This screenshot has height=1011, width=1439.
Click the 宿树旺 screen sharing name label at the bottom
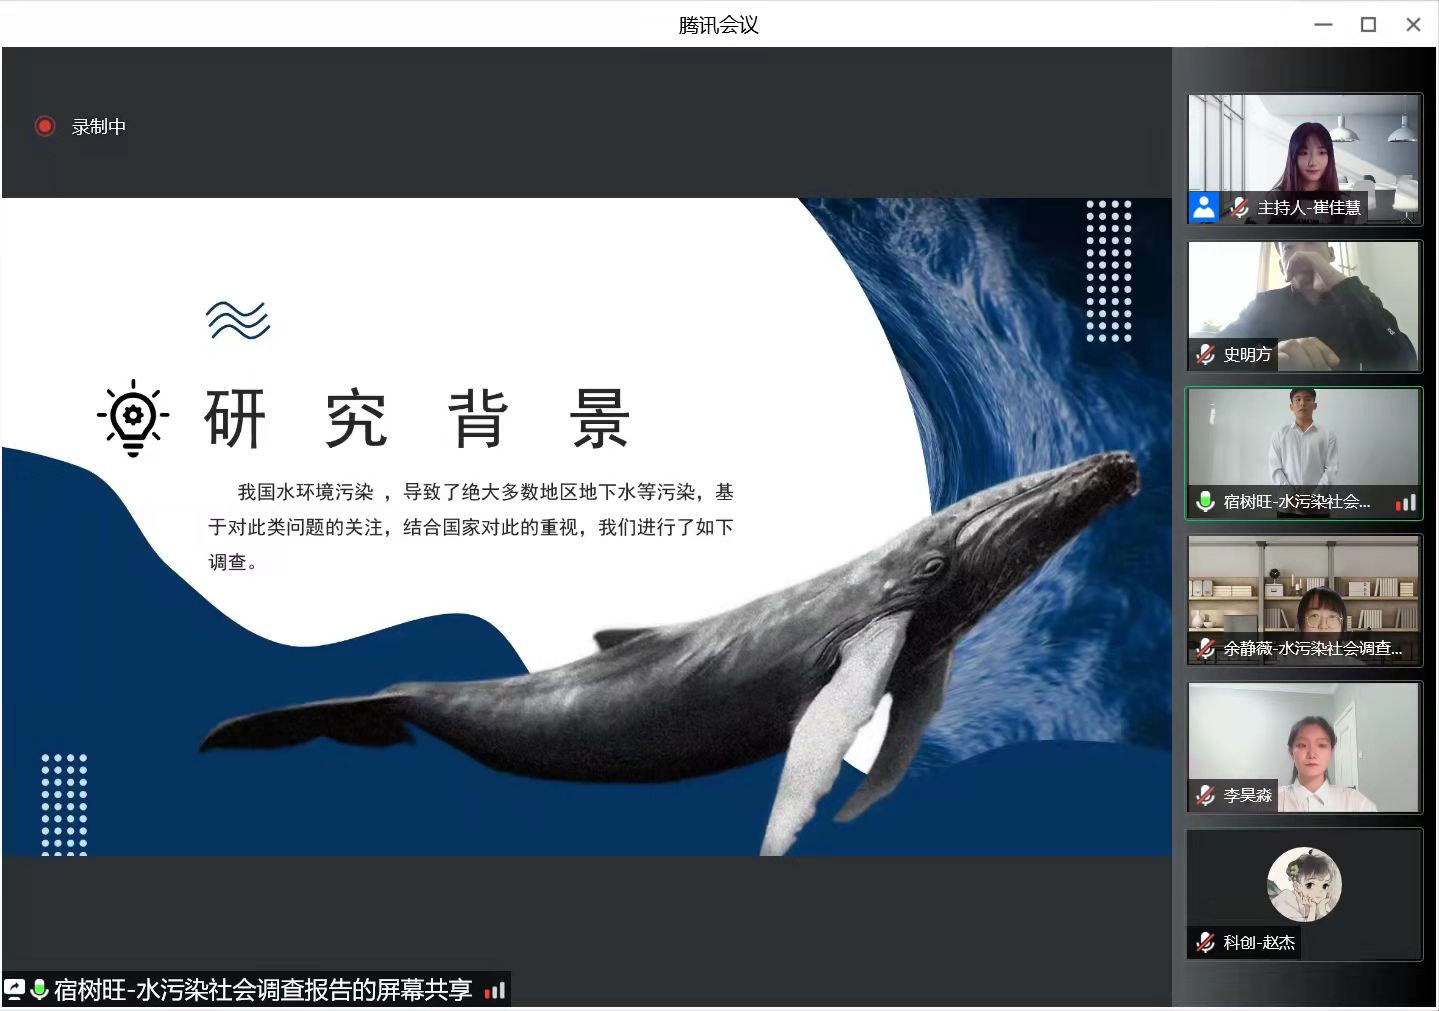coord(263,990)
